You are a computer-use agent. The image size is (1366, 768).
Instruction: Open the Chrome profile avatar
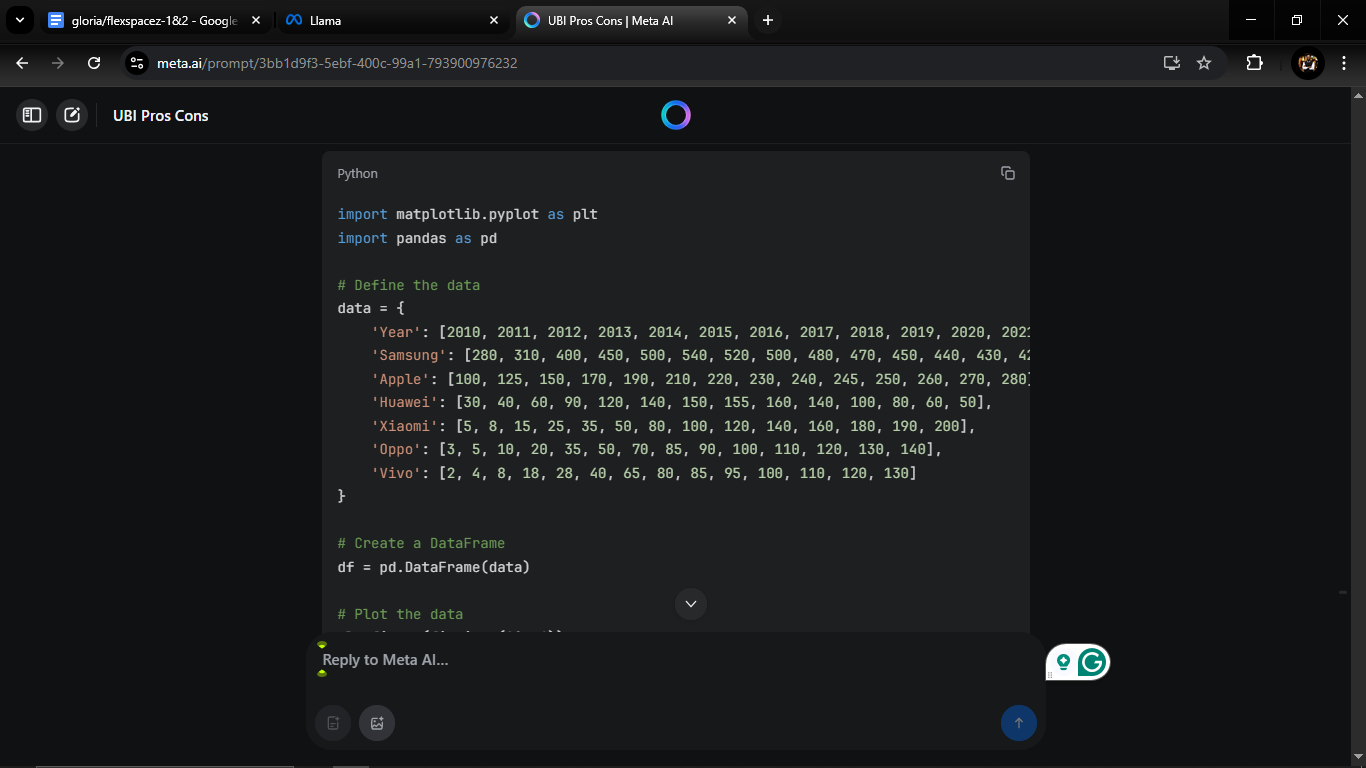coord(1308,63)
